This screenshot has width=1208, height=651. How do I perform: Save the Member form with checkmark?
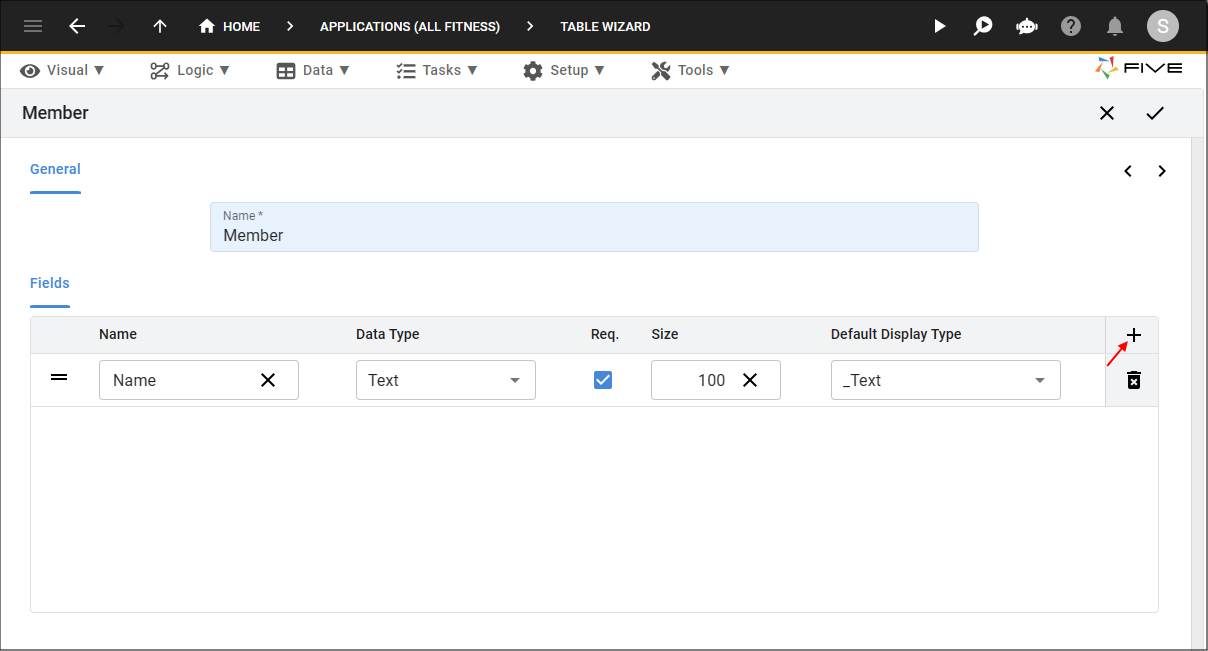point(1155,113)
